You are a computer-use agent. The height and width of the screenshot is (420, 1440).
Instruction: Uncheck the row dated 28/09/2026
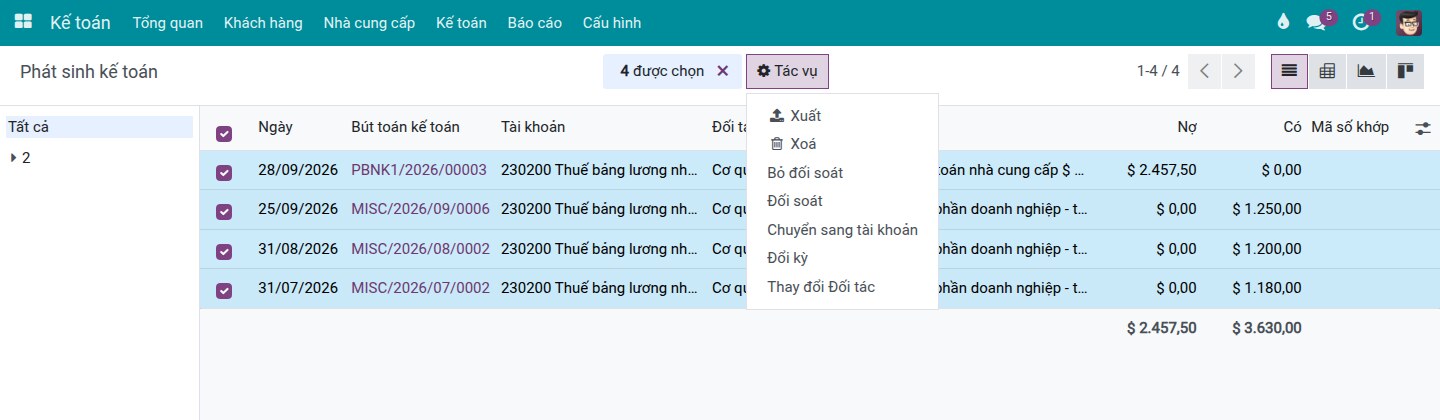click(224, 172)
